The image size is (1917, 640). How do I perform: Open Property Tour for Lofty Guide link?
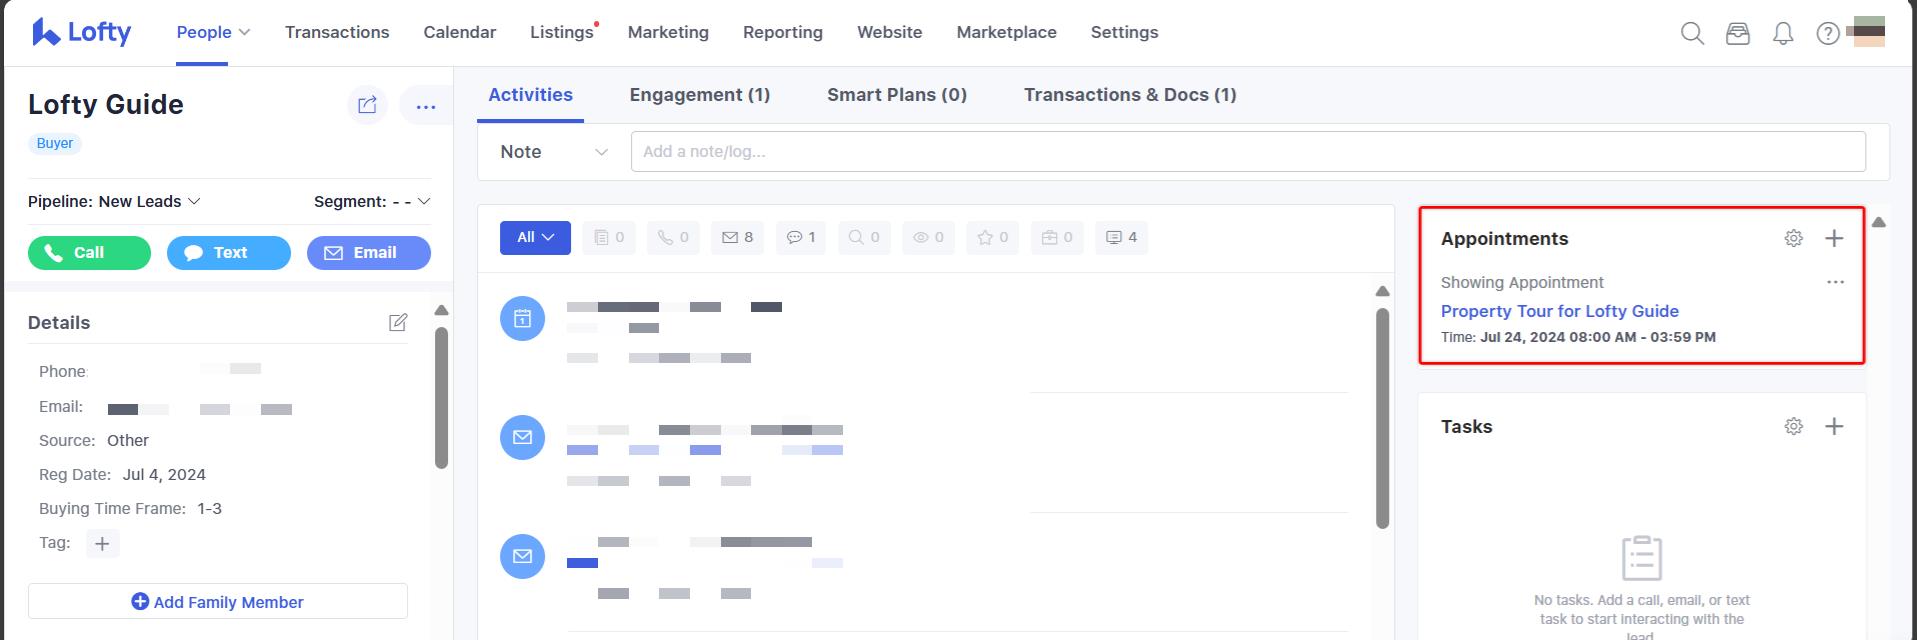pos(1559,311)
